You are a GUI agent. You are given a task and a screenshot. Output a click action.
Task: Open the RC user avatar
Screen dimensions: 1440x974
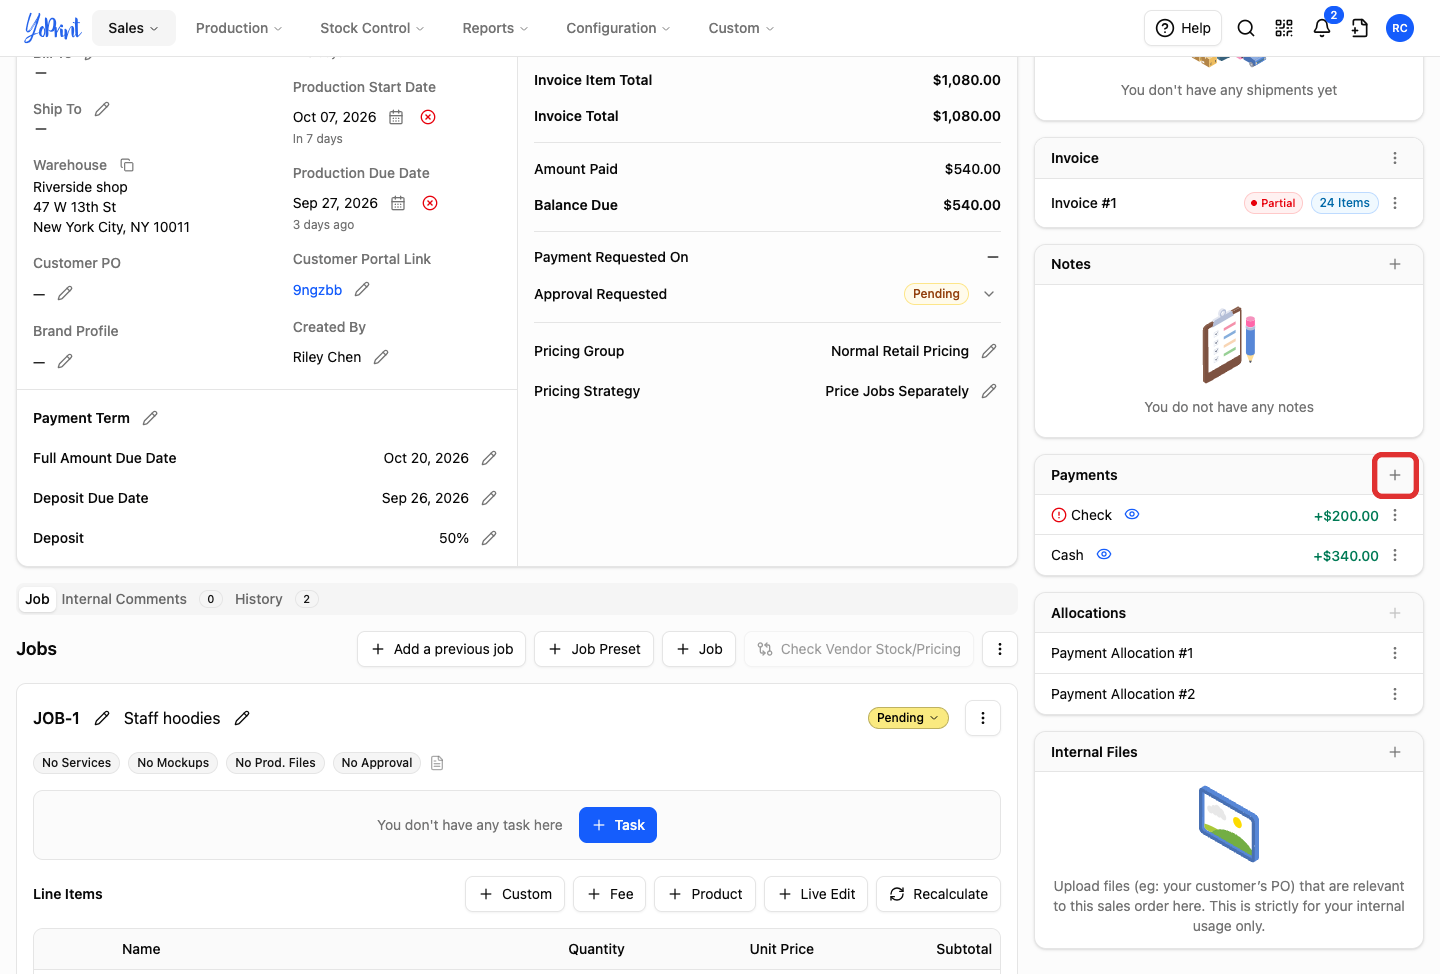pyautogui.click(x=1400, y=28)
